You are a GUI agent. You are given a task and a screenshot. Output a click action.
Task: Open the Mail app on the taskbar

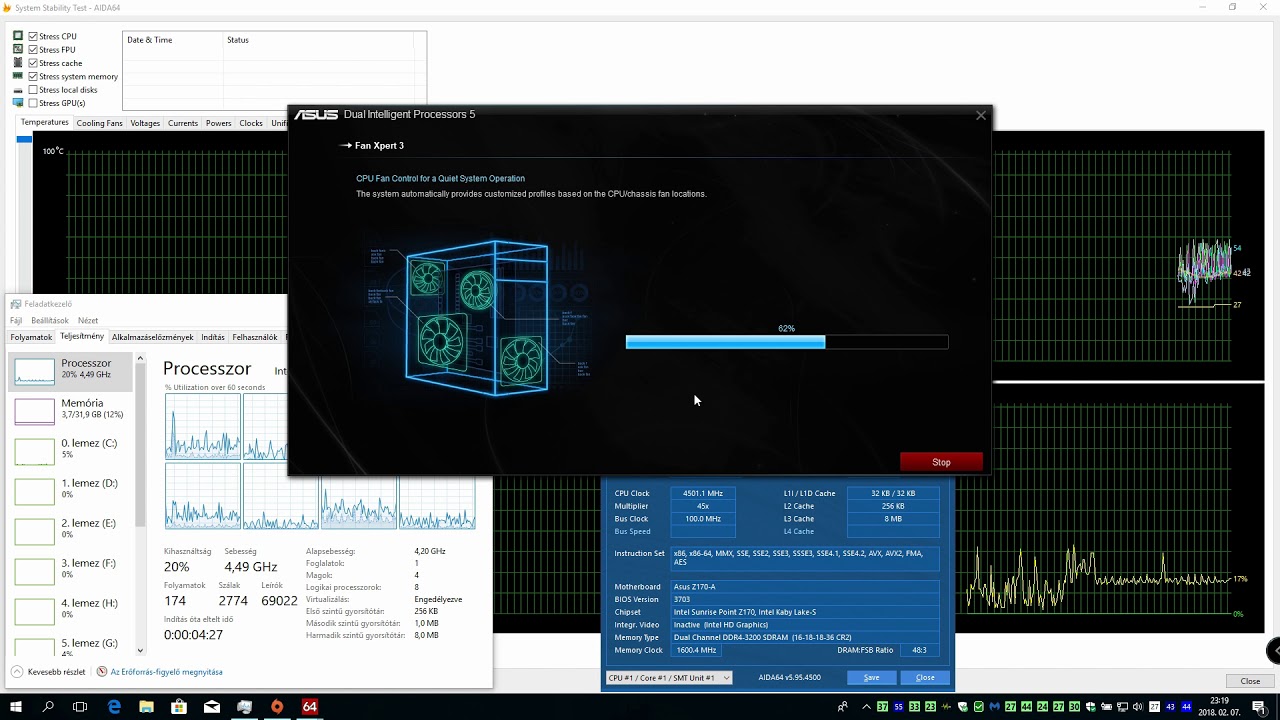pos(212,707)
